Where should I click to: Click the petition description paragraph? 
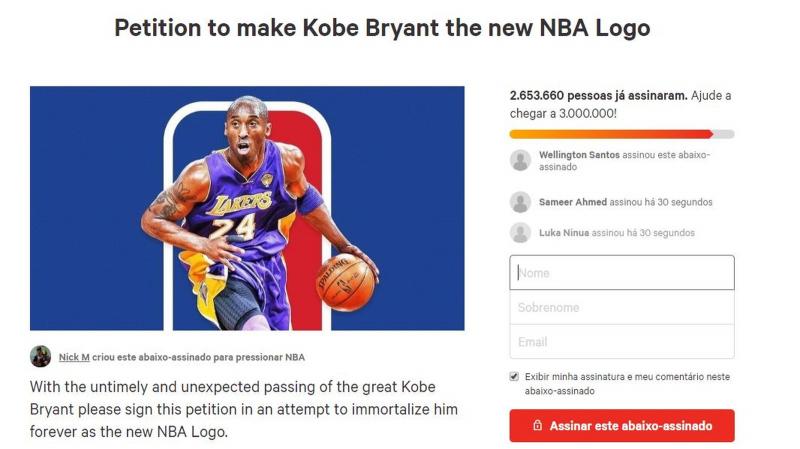coord(244,409)
